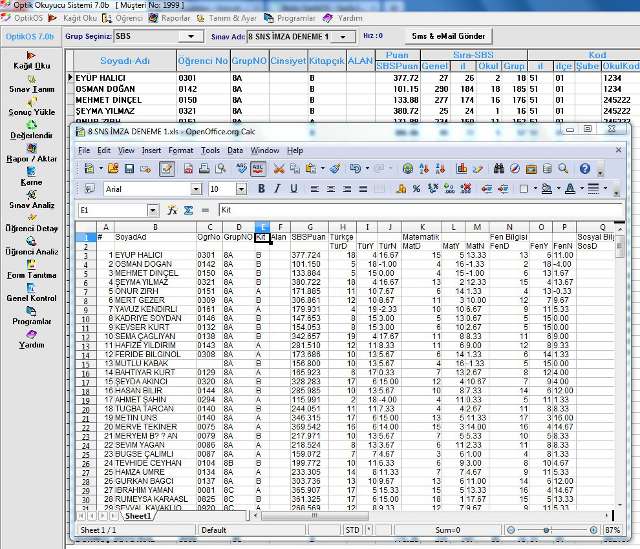Apply currency number format icon
This screenshot has width=640, height=549.
(401, 189)
